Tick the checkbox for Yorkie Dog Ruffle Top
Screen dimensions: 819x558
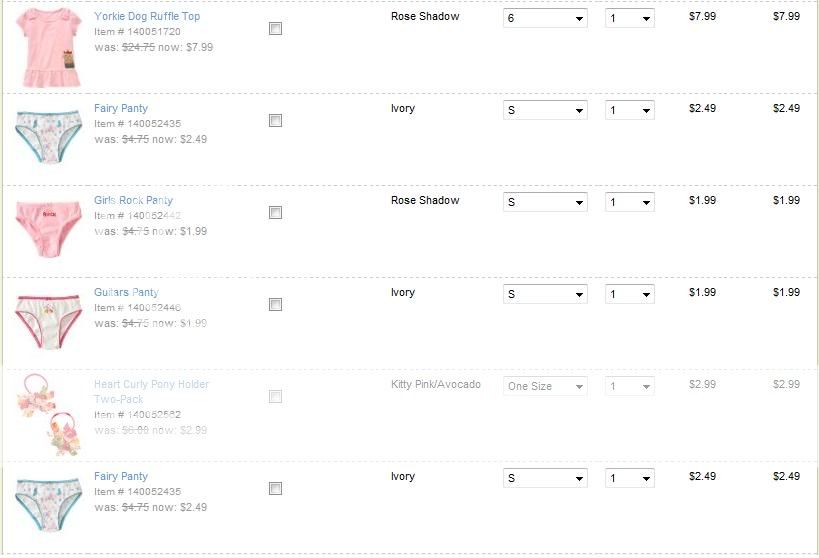[275, 29]
